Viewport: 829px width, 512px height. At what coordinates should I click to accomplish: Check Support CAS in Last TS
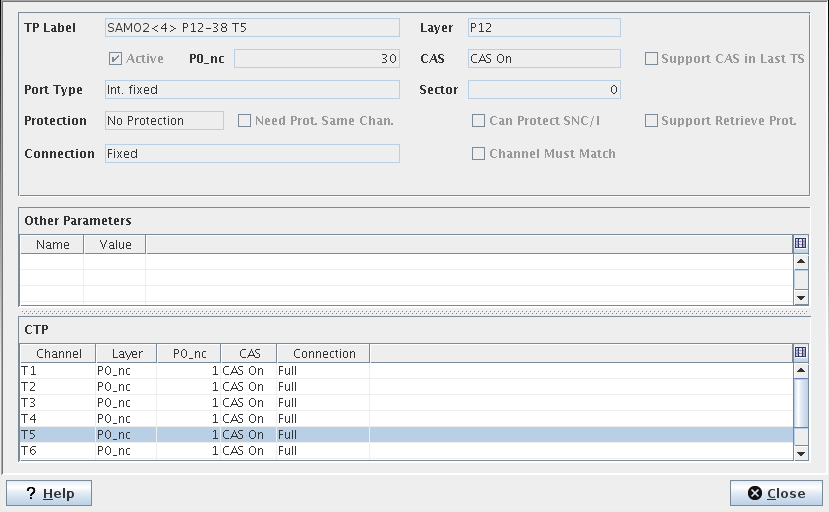click(x=652, y=59)
